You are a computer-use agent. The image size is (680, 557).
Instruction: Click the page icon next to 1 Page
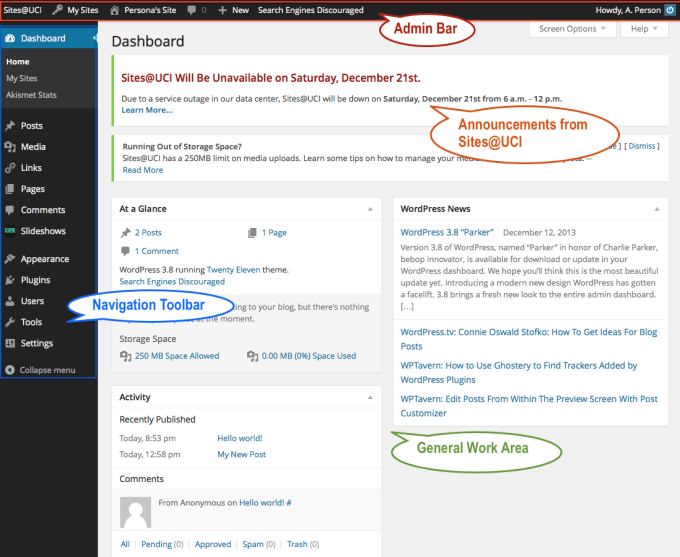click(x=252, y=233)
